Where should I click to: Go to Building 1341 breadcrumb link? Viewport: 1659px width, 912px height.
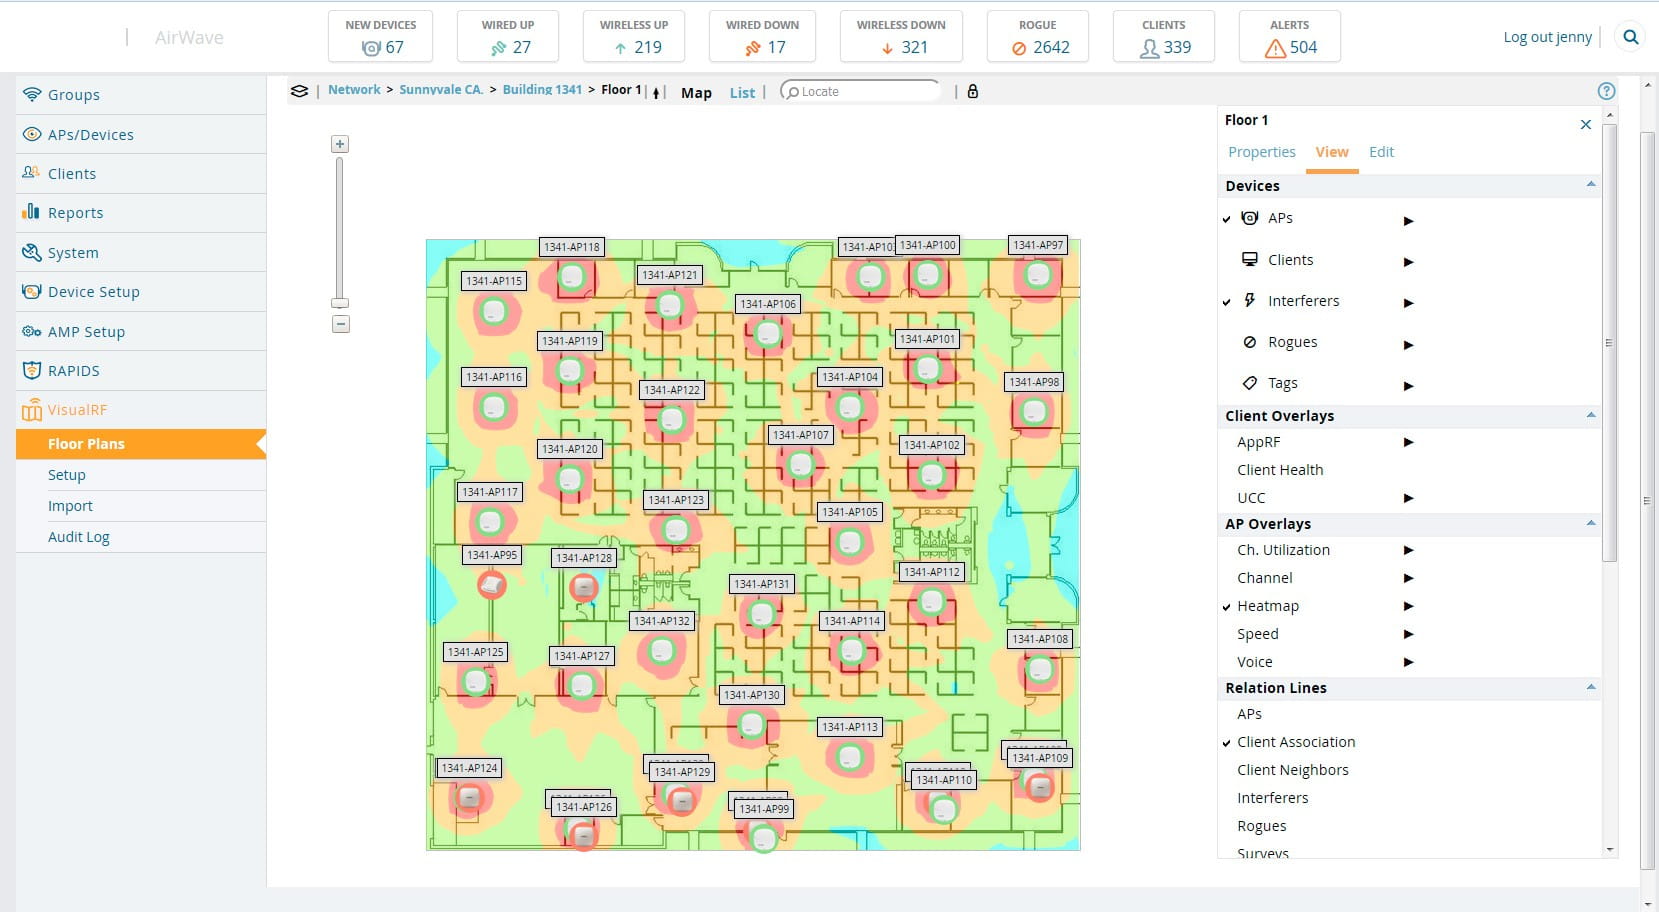tap(542, 90)
